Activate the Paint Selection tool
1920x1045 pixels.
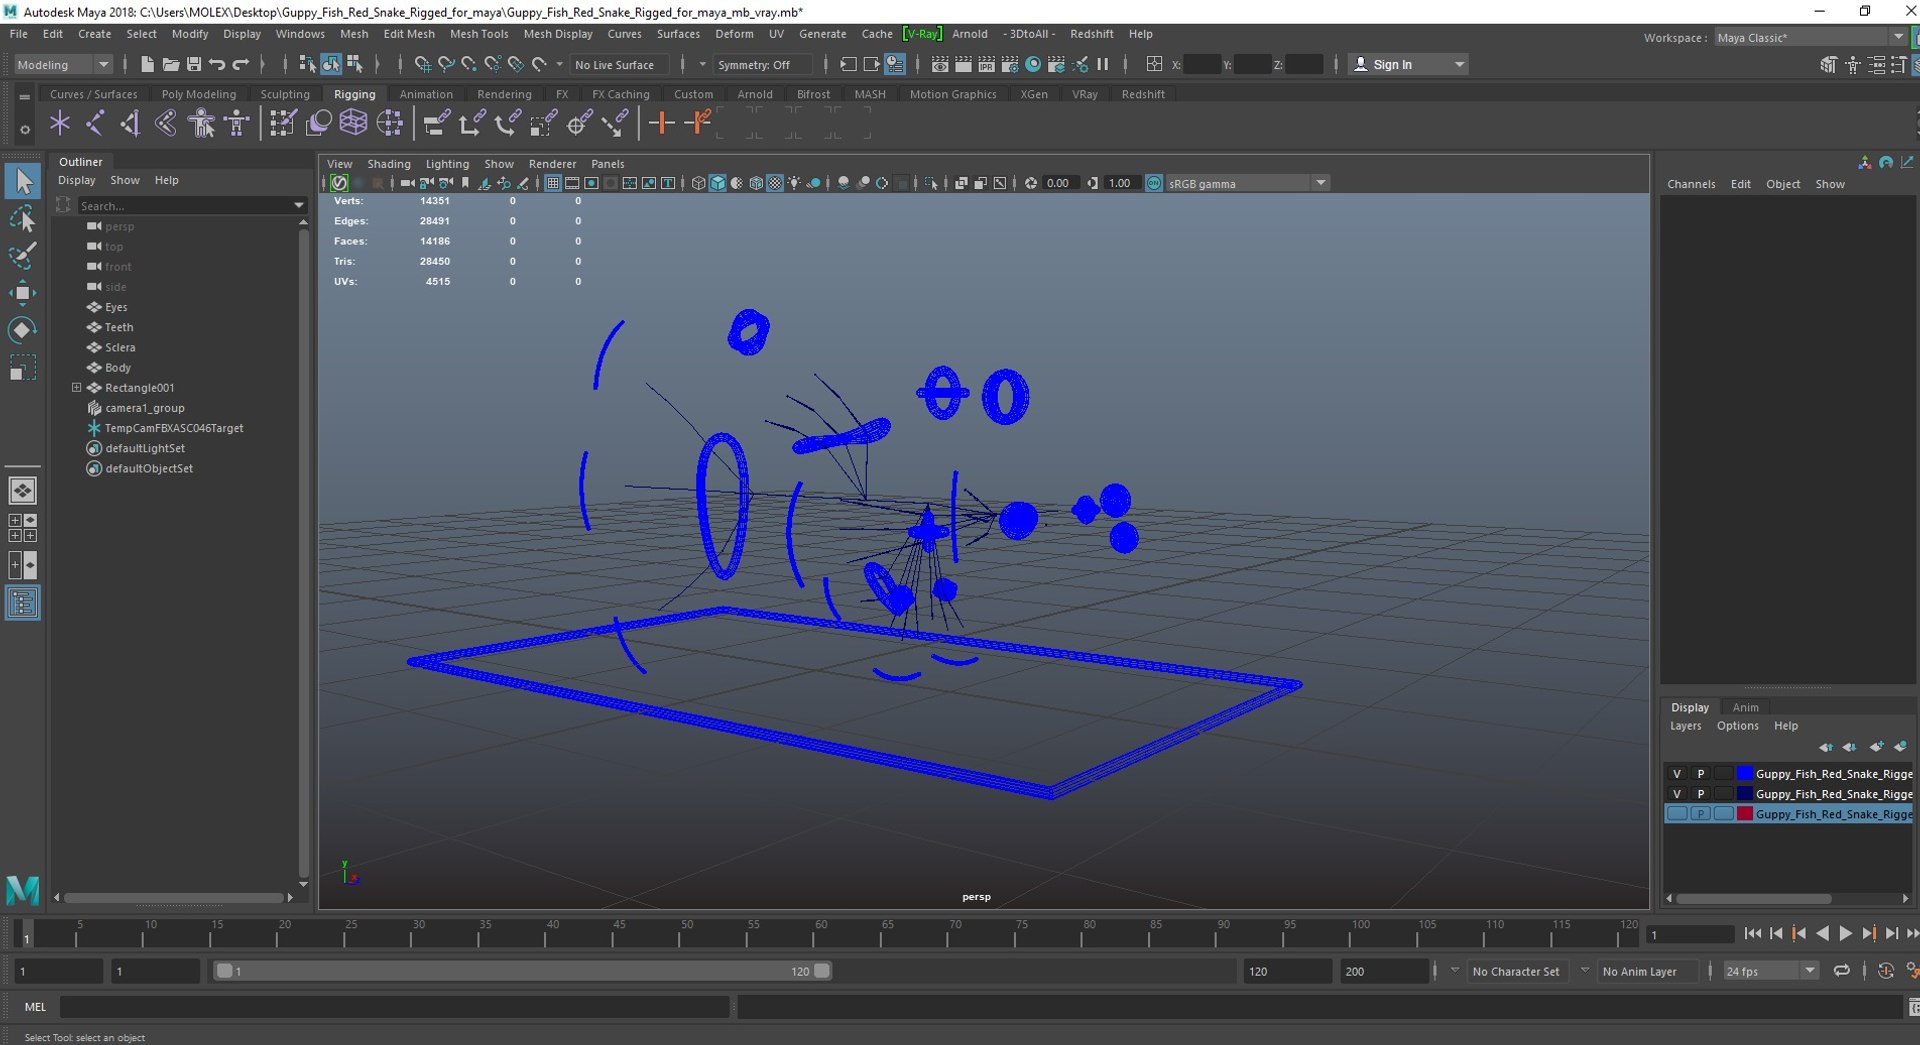click(23, 255)
